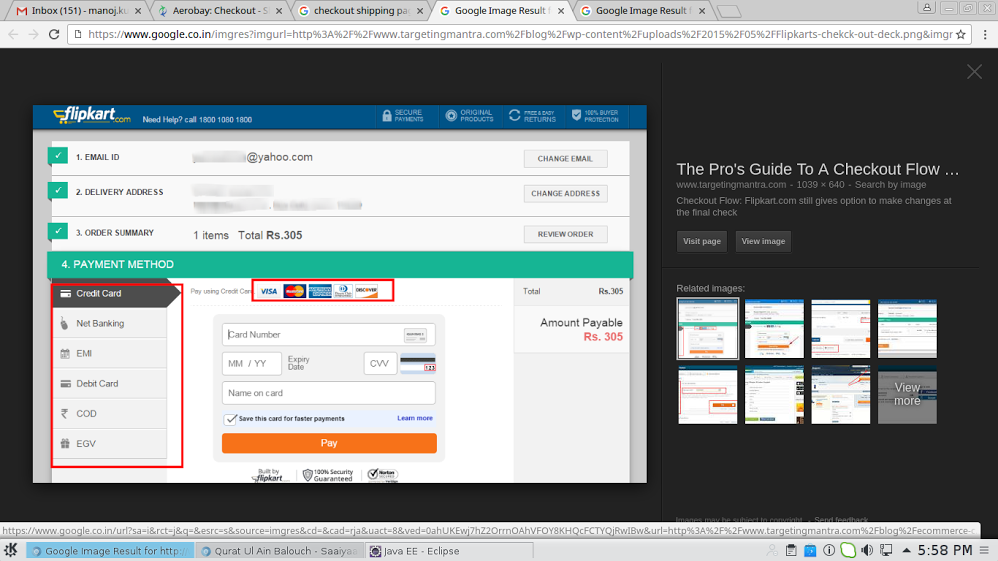
Task: Select Net Banking payment option in preview
Action: click(110, 323)
